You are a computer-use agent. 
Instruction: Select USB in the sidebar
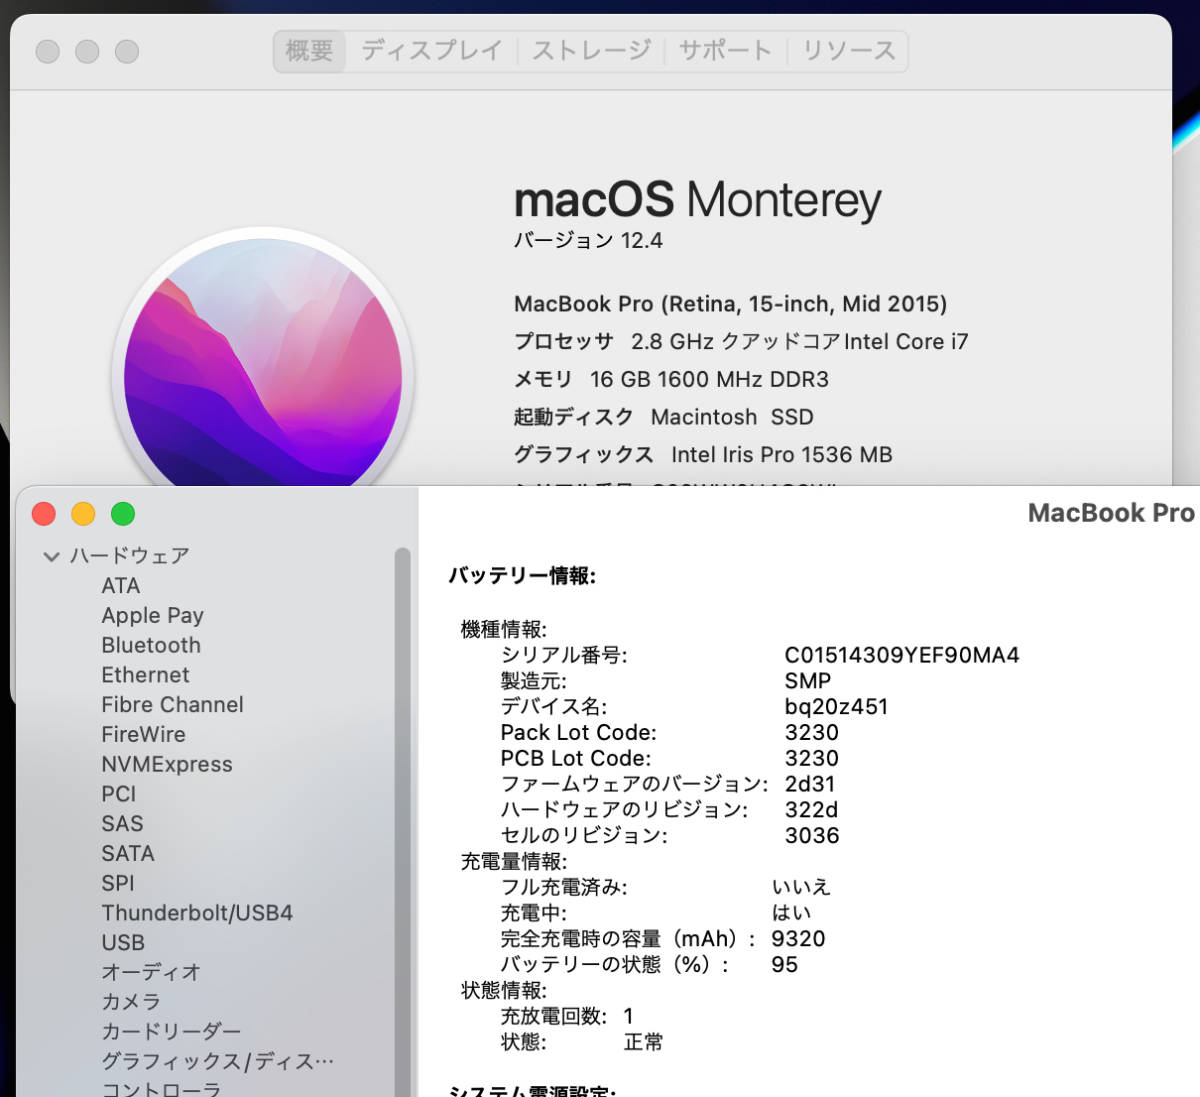[x=123, y=943]
